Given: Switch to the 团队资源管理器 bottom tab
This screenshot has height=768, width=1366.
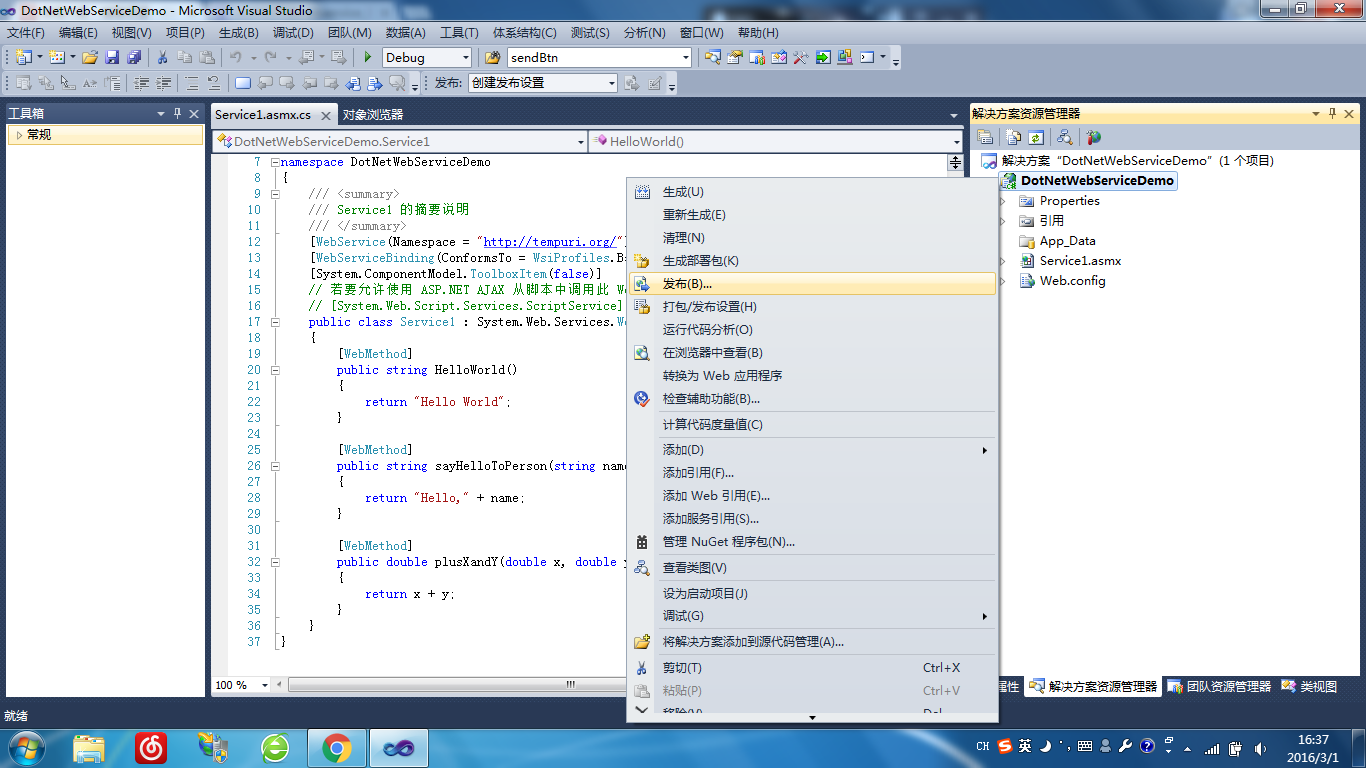Looking at the screenshot, I should pos(1219,687).
